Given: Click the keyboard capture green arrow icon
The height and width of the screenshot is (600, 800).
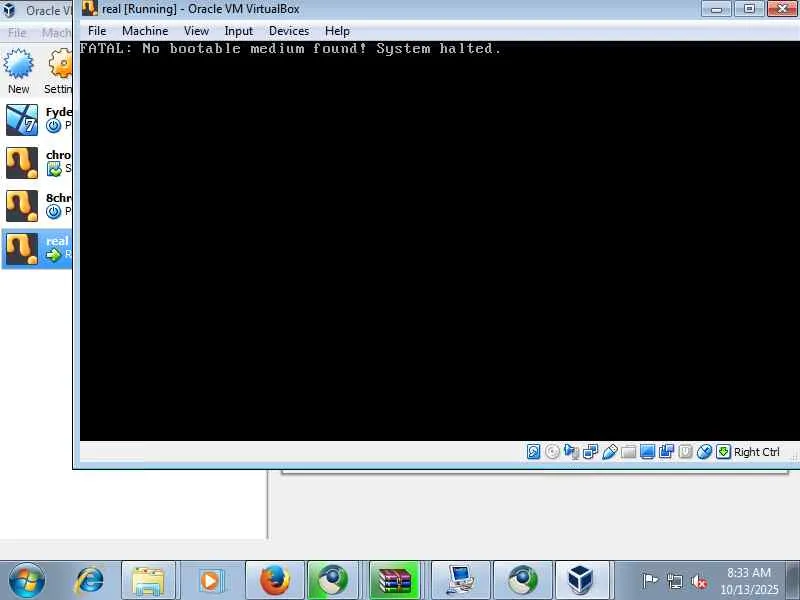Looking at the screenshot, I should click(x=723, y=452).
